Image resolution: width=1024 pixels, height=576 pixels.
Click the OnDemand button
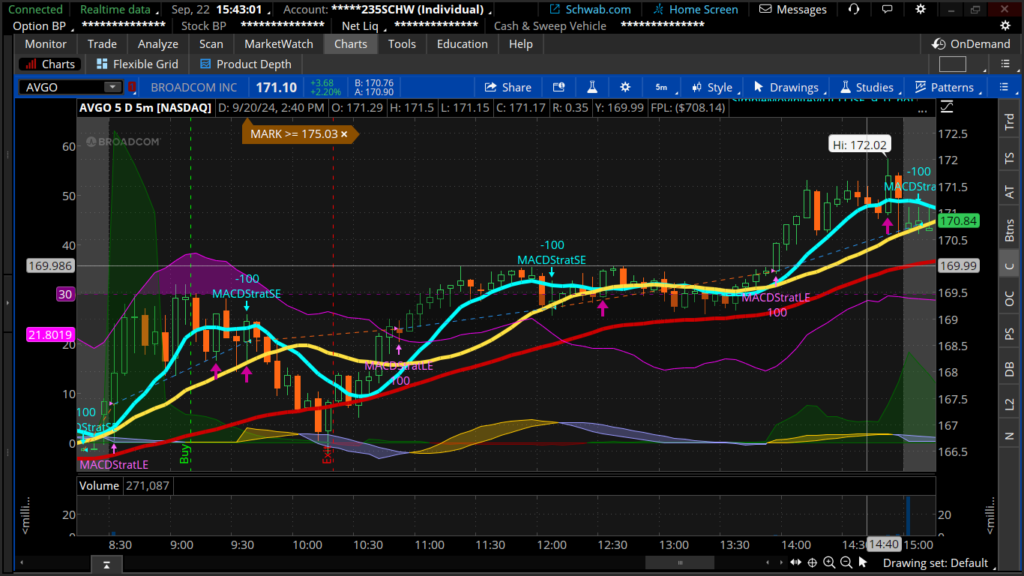pyautogui.click(x=970, y=44)
